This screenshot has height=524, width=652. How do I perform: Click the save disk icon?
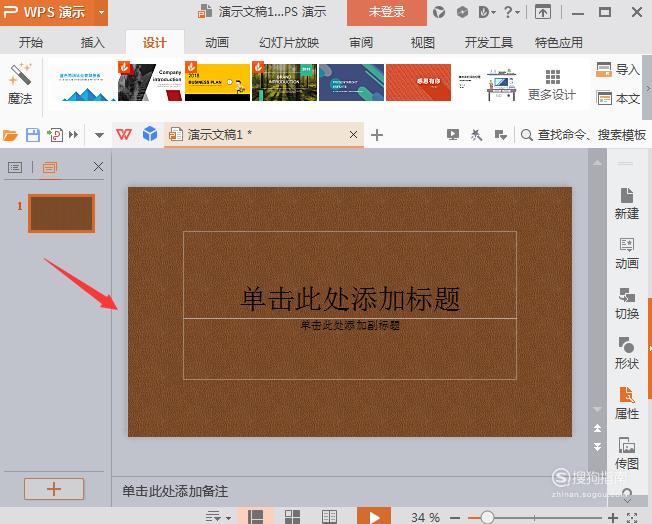point(33,135)
